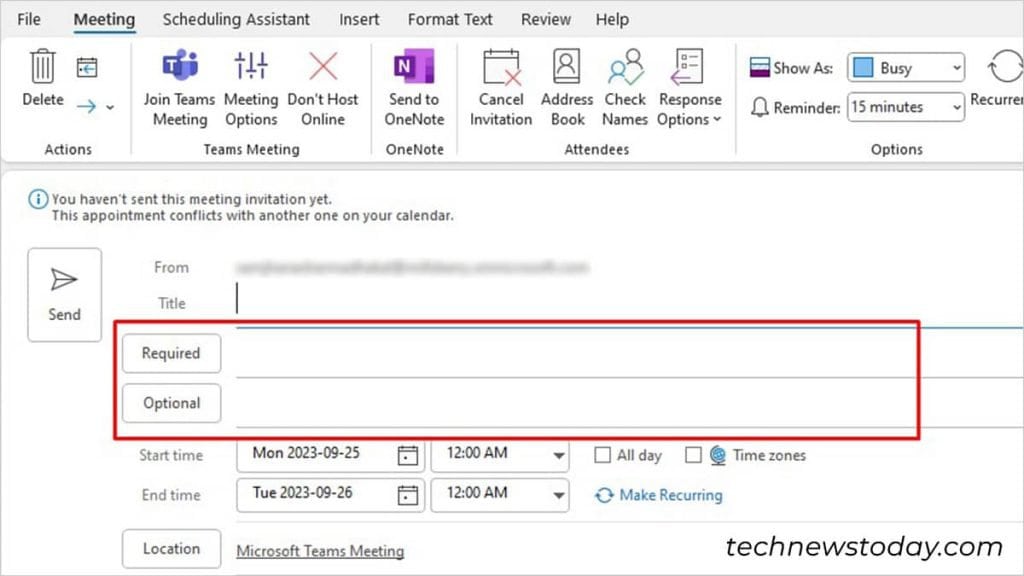Screen dimensions: 1024x576
Task: Enable the All day option
Action: 603,455
